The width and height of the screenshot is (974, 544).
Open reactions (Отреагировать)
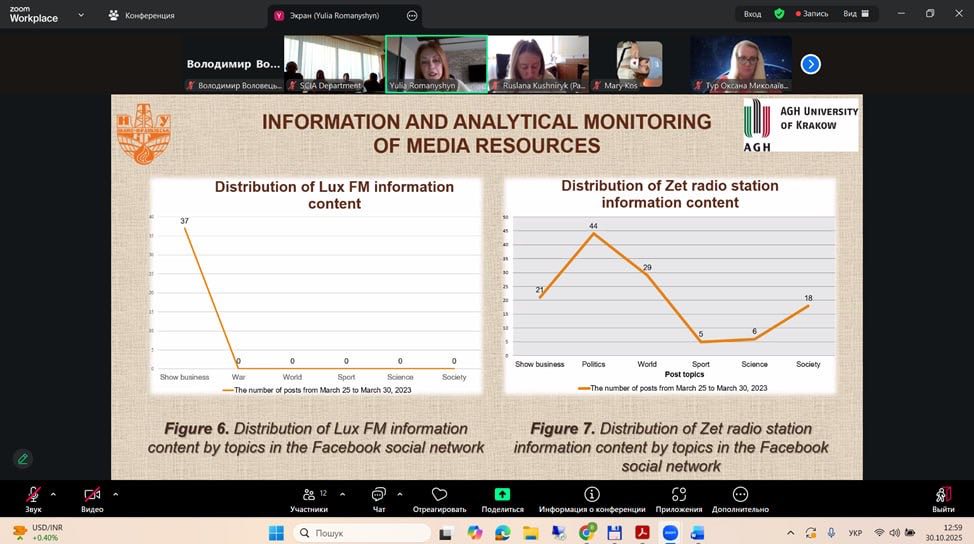pyautogui.click(x=439, y=495)
